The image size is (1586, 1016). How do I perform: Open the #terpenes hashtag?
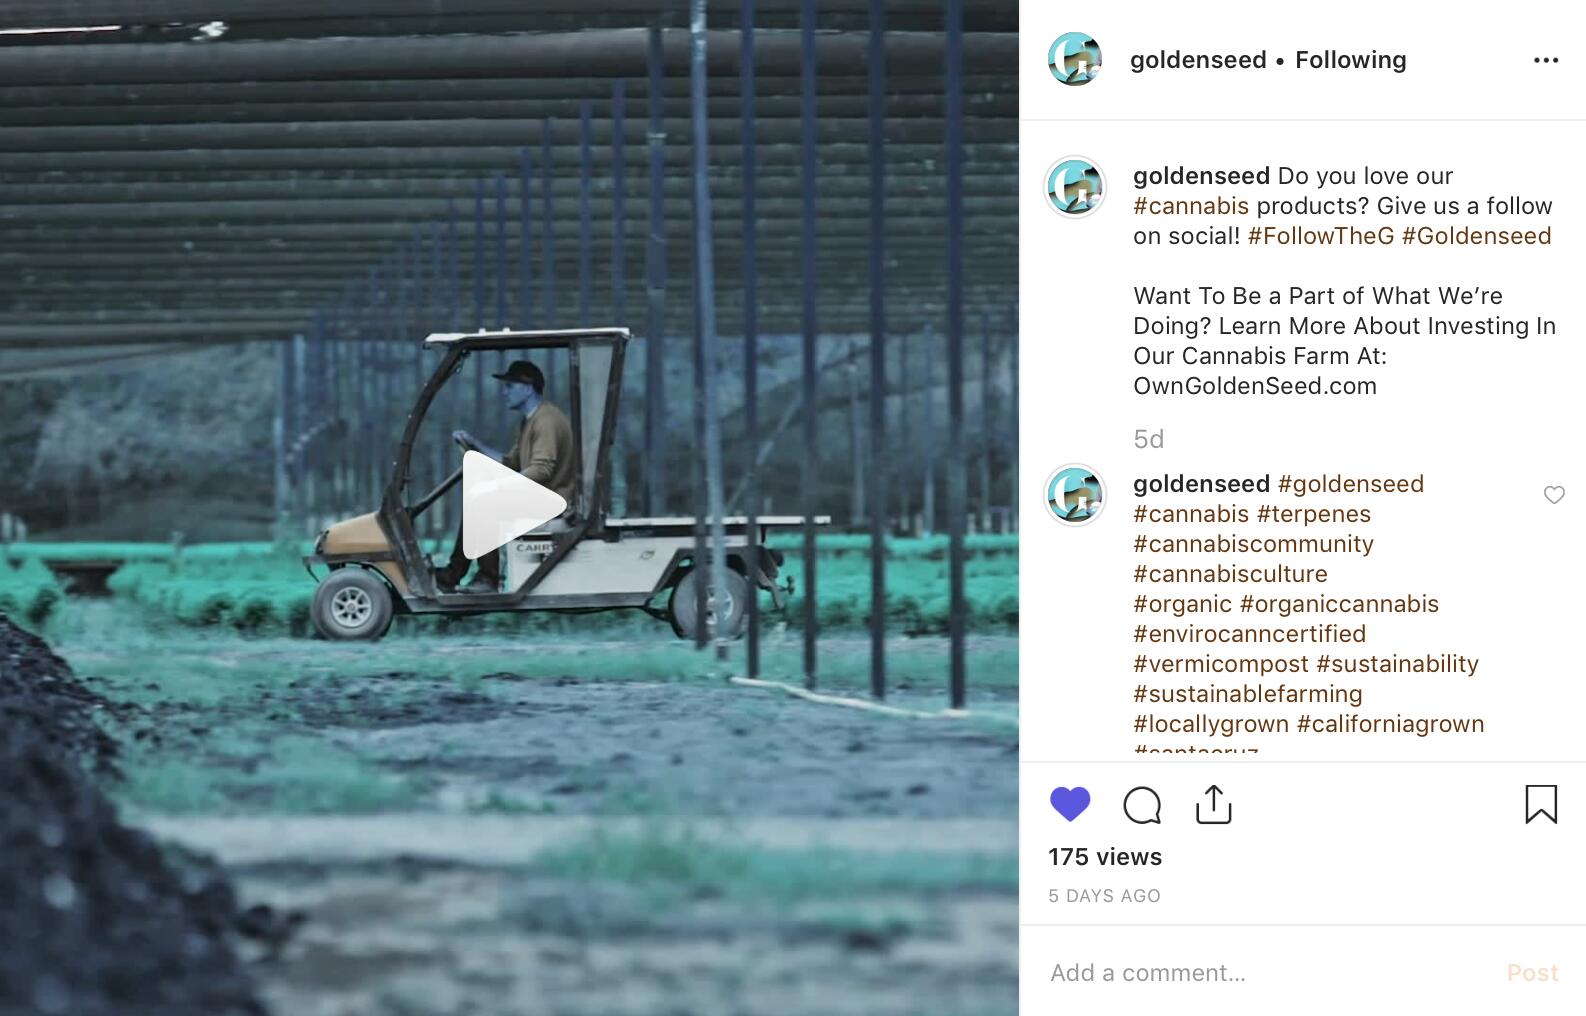[x=1313, y=514]
